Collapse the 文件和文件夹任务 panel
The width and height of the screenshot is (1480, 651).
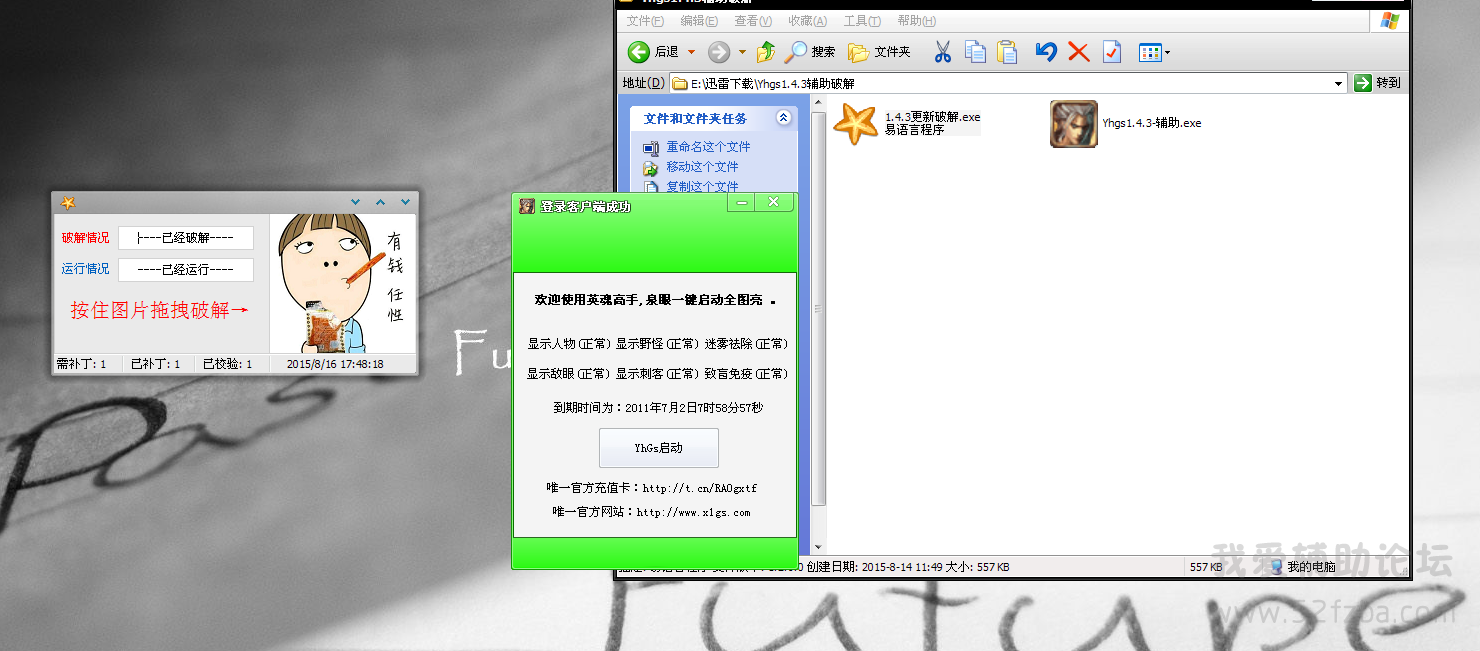coord(783,118)
